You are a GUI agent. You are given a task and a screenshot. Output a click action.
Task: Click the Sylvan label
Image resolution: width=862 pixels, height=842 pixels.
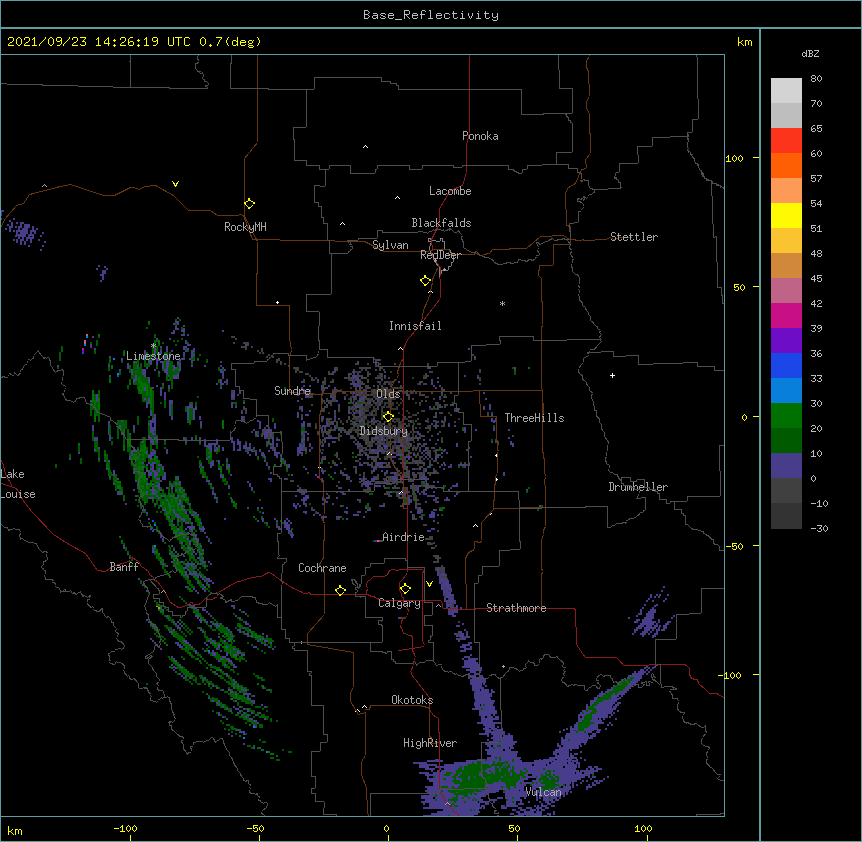(x=390, y=245)
